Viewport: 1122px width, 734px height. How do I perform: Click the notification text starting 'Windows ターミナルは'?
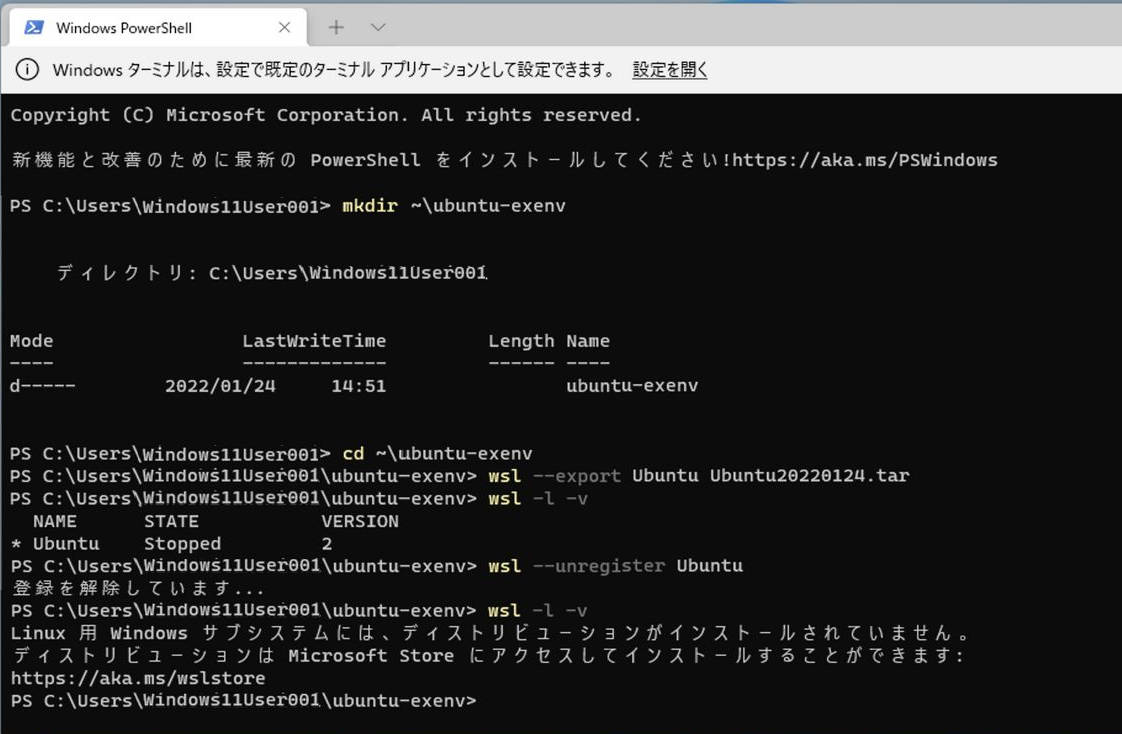pos(333,69)
